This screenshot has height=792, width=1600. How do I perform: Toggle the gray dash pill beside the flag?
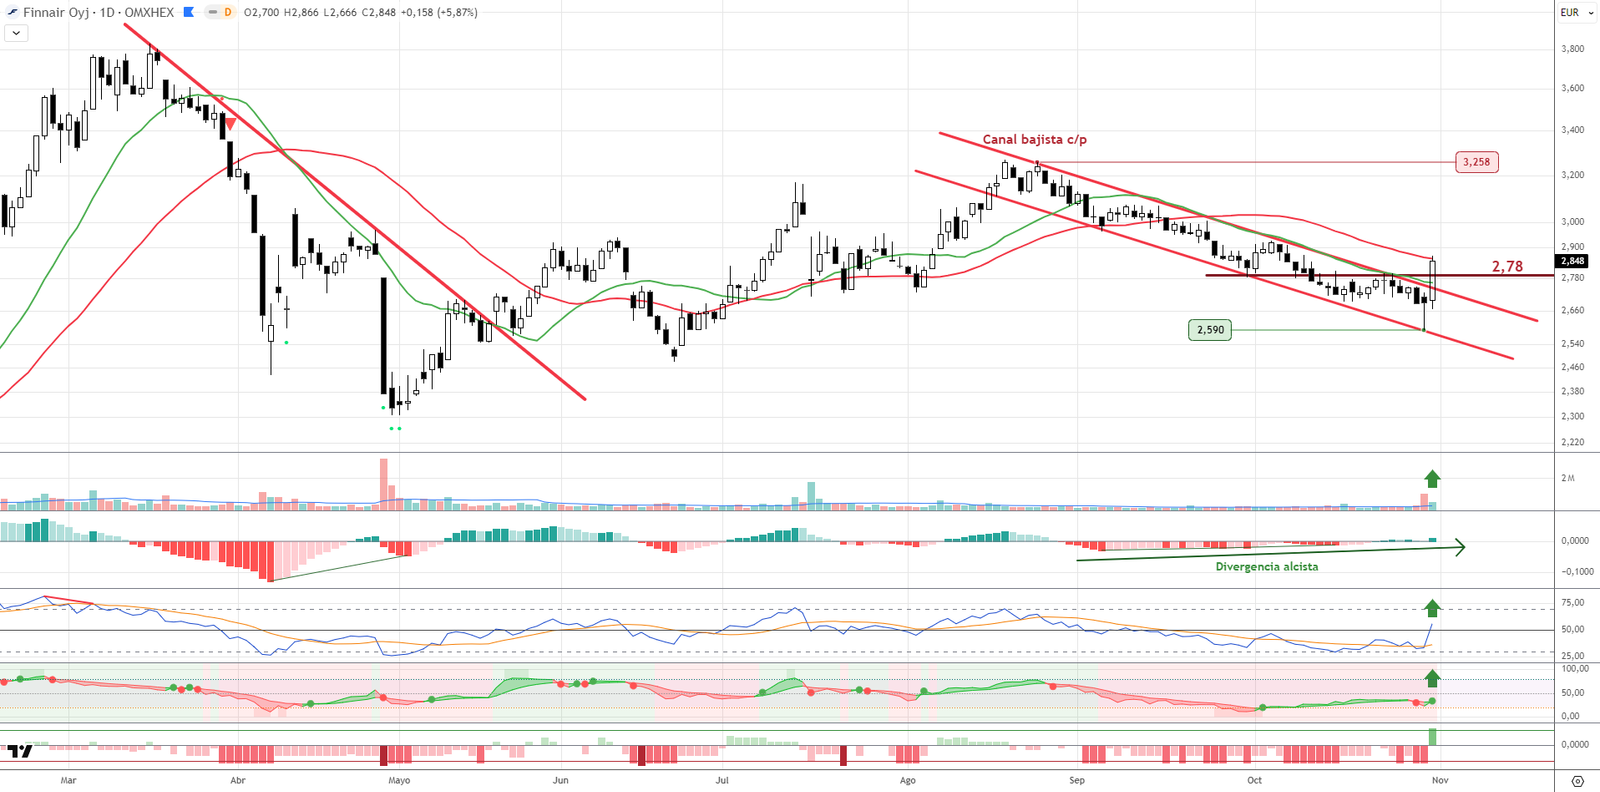click(x=212, y=13)
